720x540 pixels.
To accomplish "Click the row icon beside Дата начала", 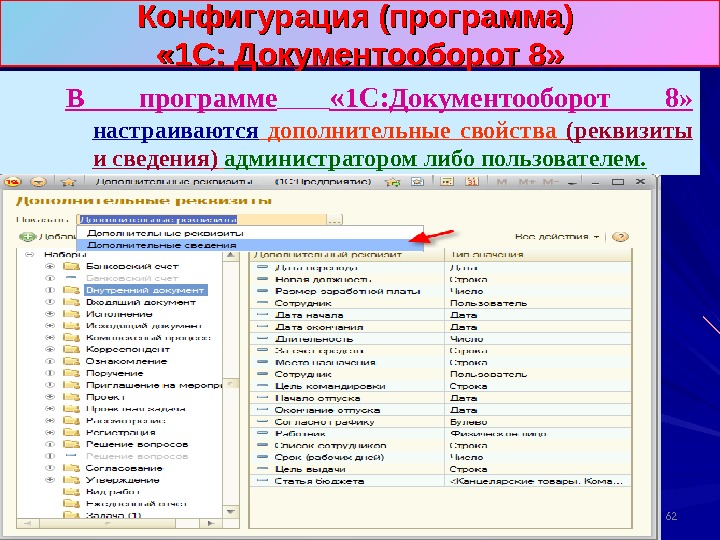I will point(262,315).
